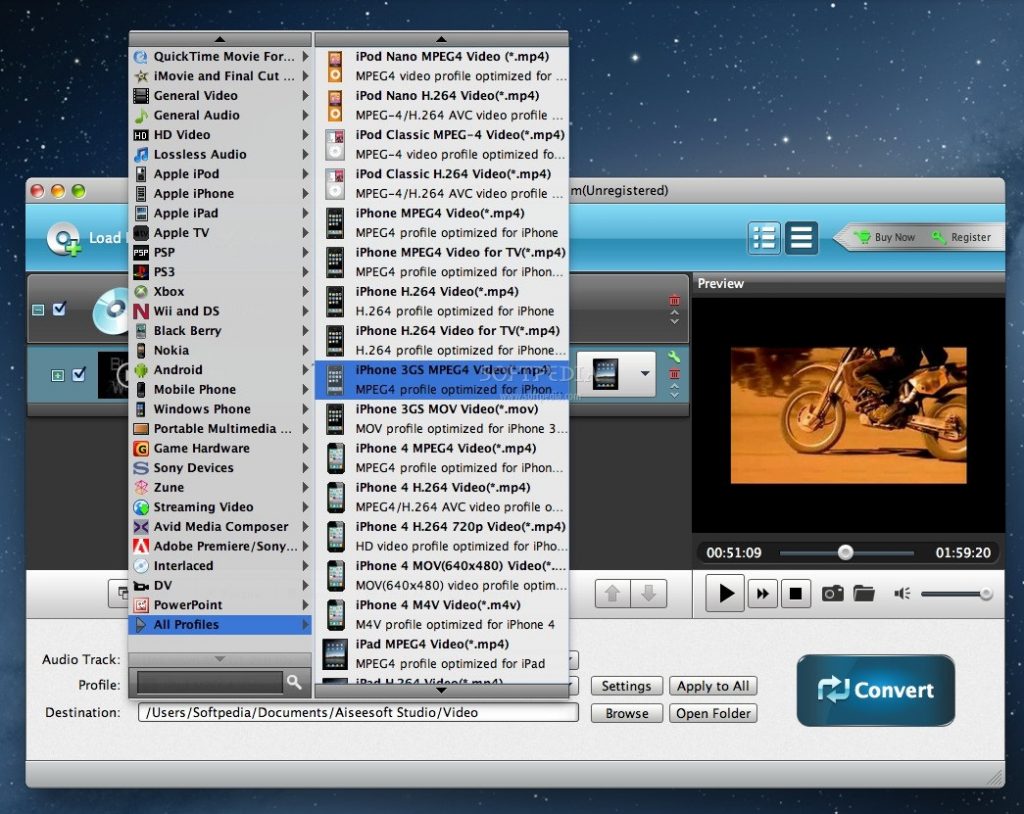Click Apply to All button
Screen dimensions: 1024x814
[713, 686]
